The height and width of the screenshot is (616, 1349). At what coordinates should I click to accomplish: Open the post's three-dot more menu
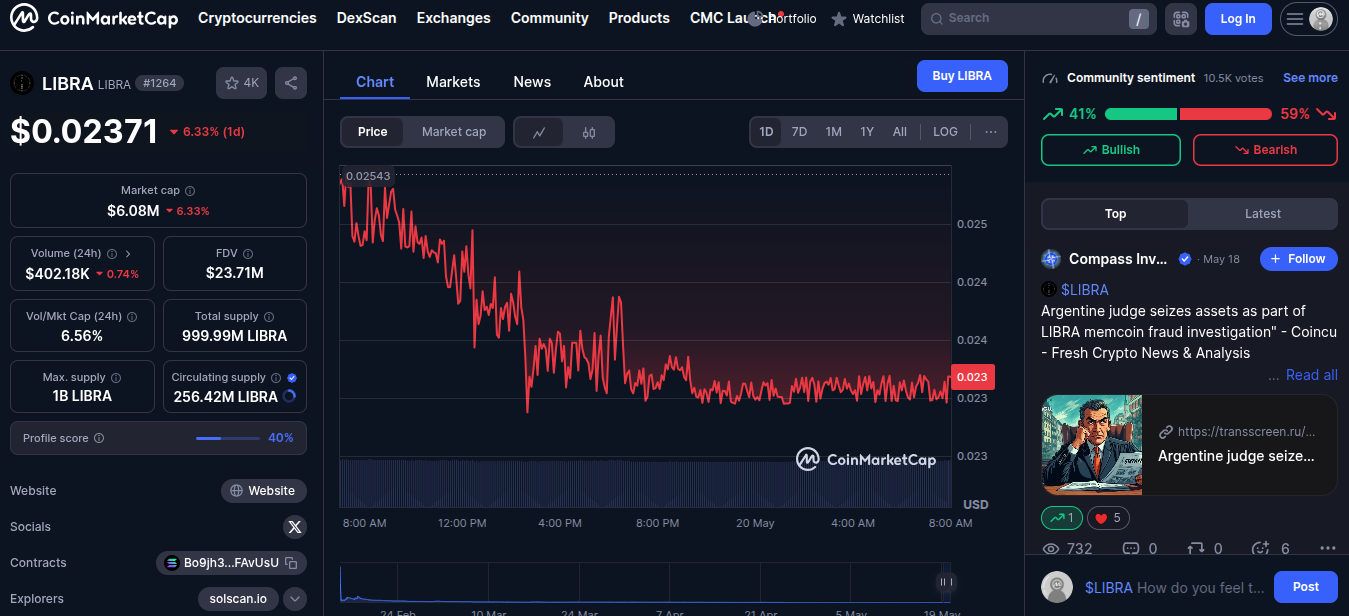(1328, 549)
